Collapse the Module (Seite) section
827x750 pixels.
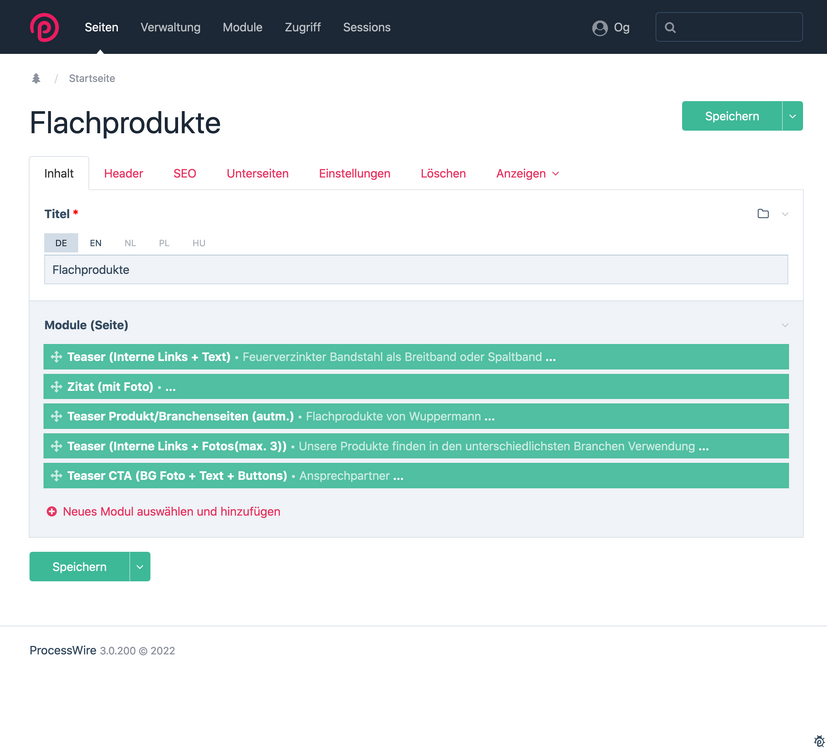point(785,325)
